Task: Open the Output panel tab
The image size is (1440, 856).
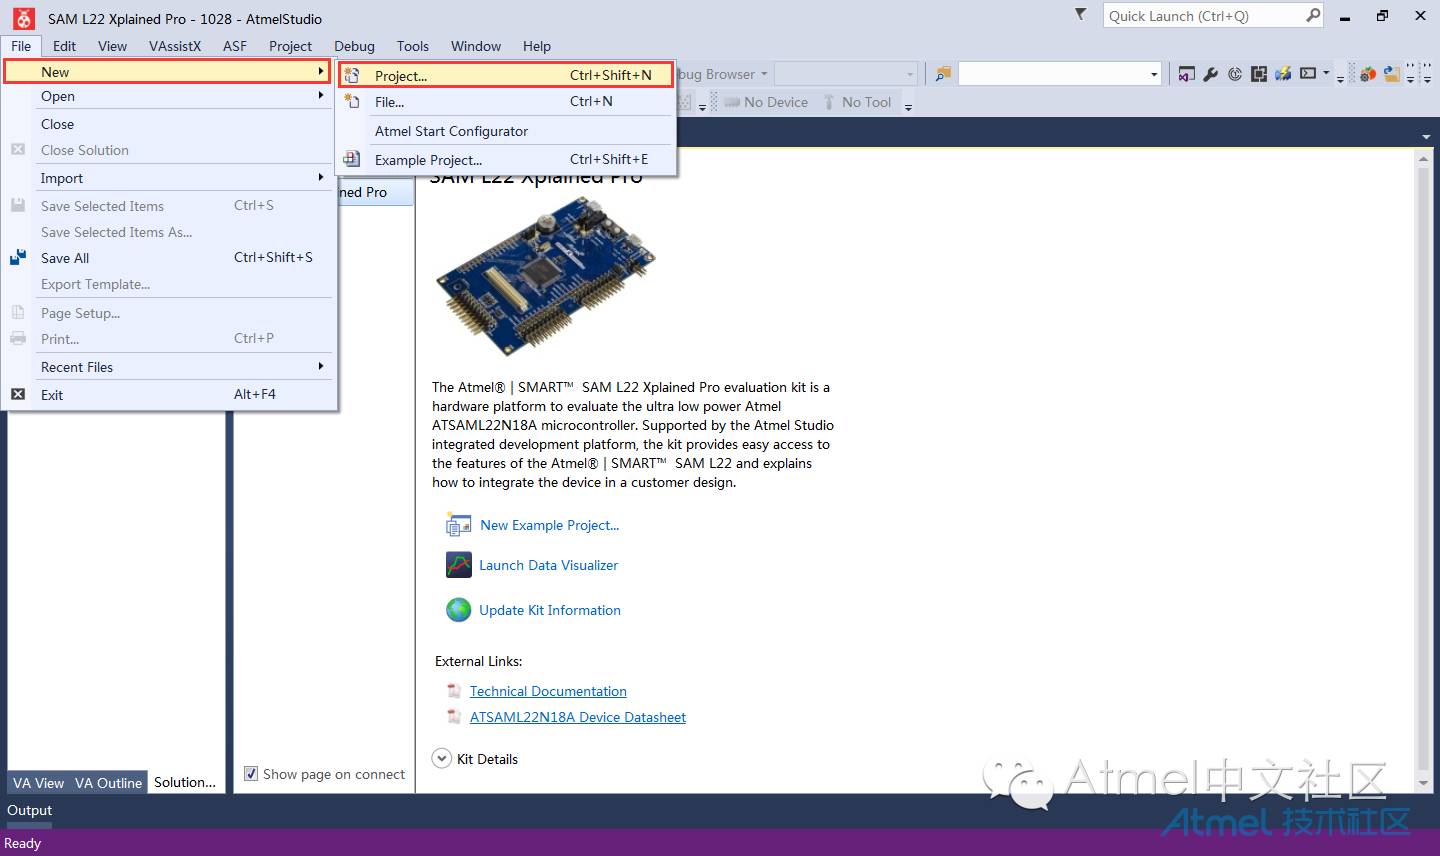Action: tap(30, 810)
